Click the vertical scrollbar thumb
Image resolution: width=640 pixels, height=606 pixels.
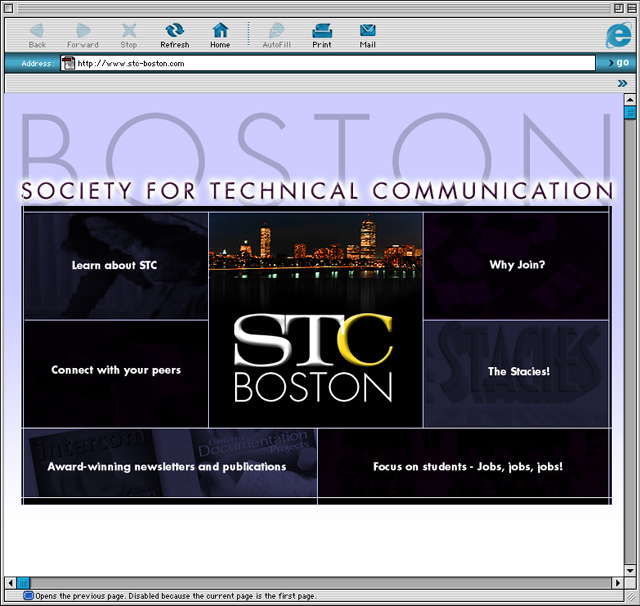[630, 112]
